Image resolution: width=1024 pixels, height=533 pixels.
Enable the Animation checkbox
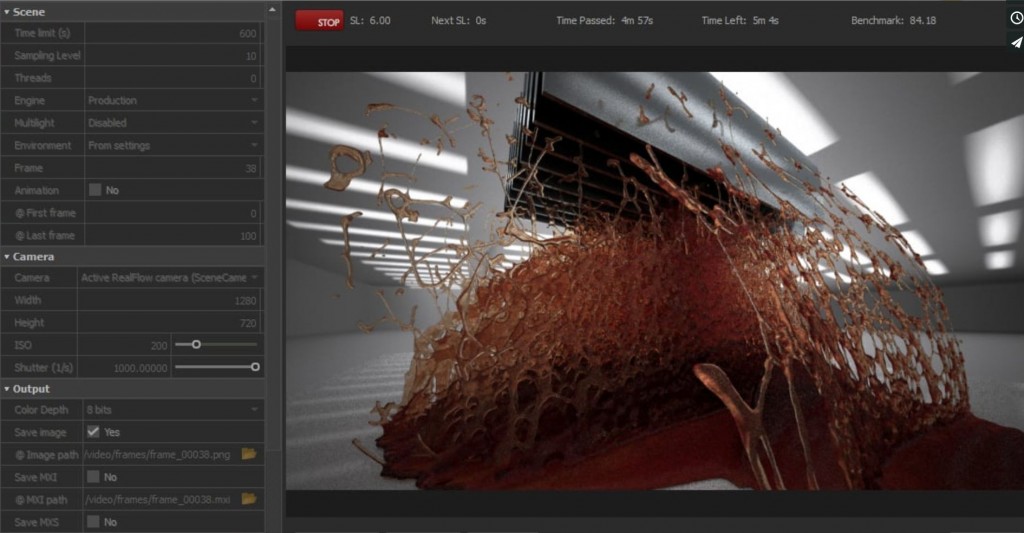click(94, 190)
